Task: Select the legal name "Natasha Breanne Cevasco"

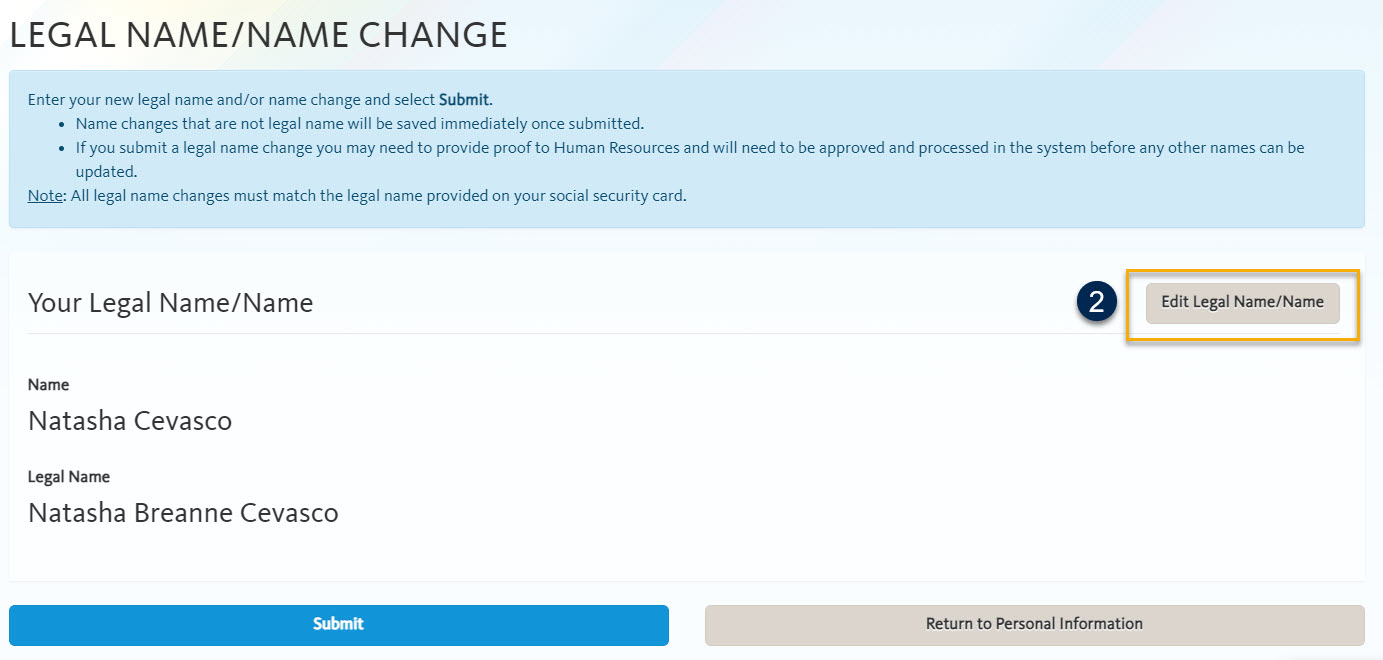Action: click(183, 513)
